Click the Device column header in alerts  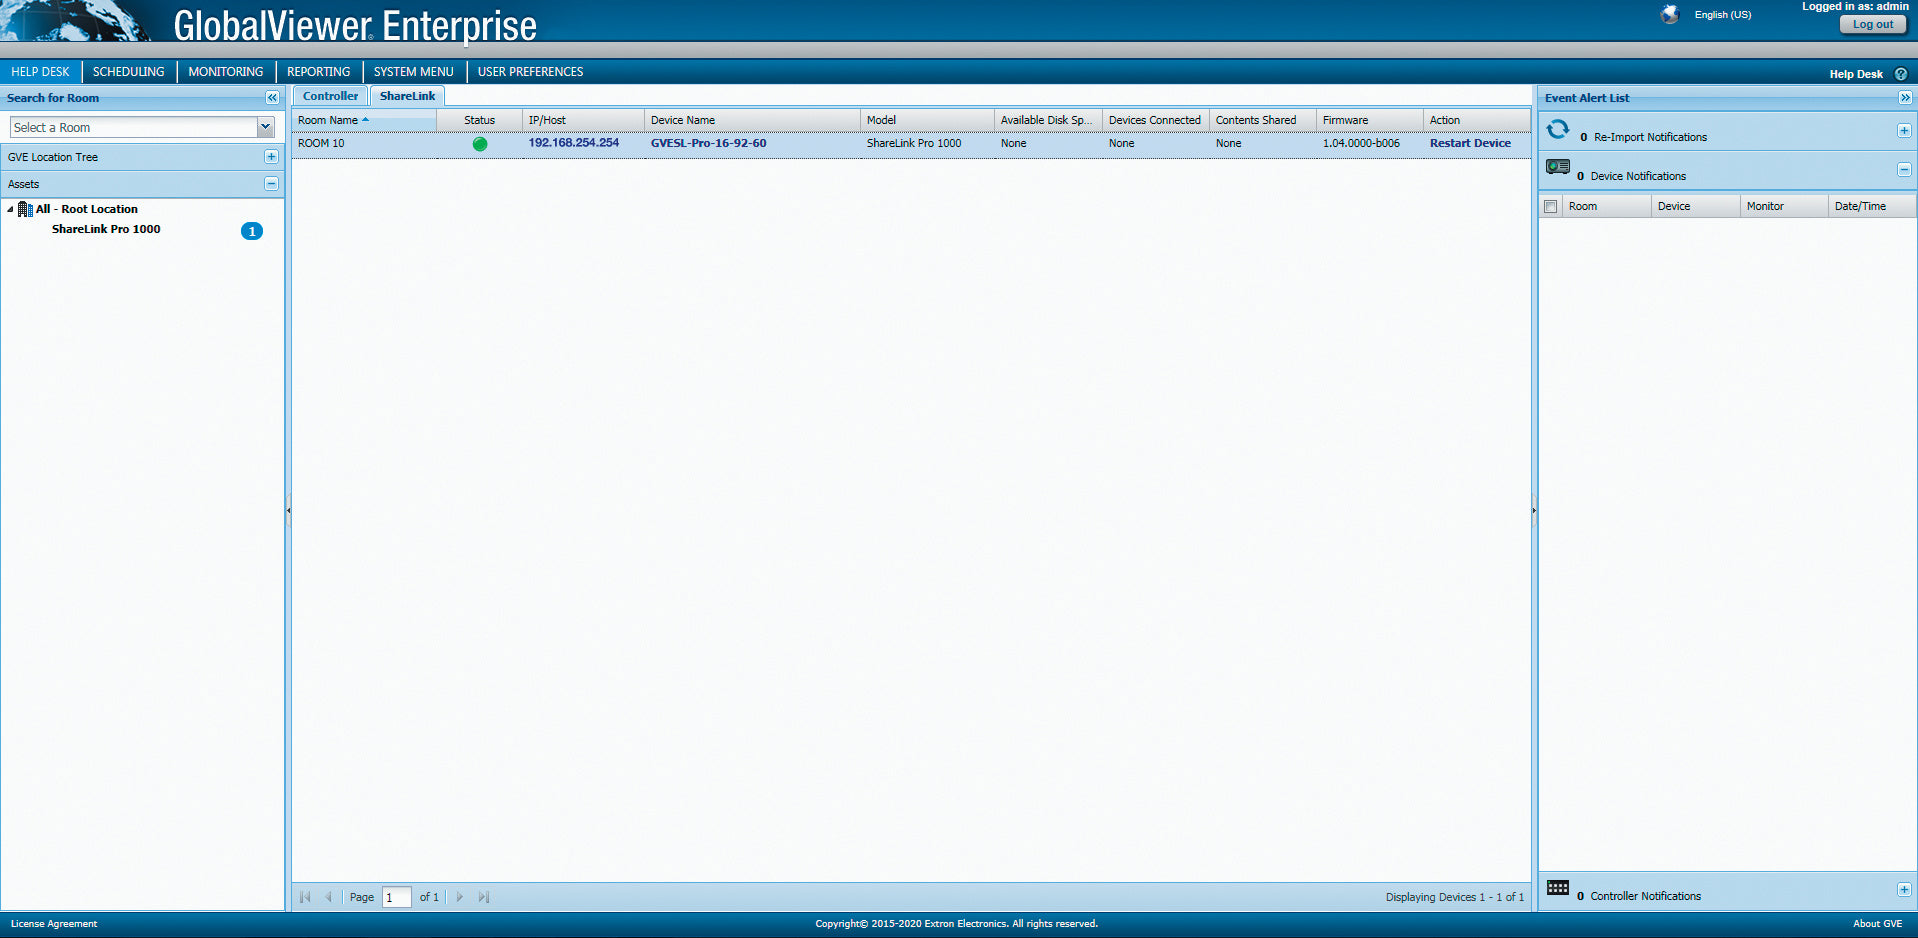pyautogui.click(x=1695, y=206)
